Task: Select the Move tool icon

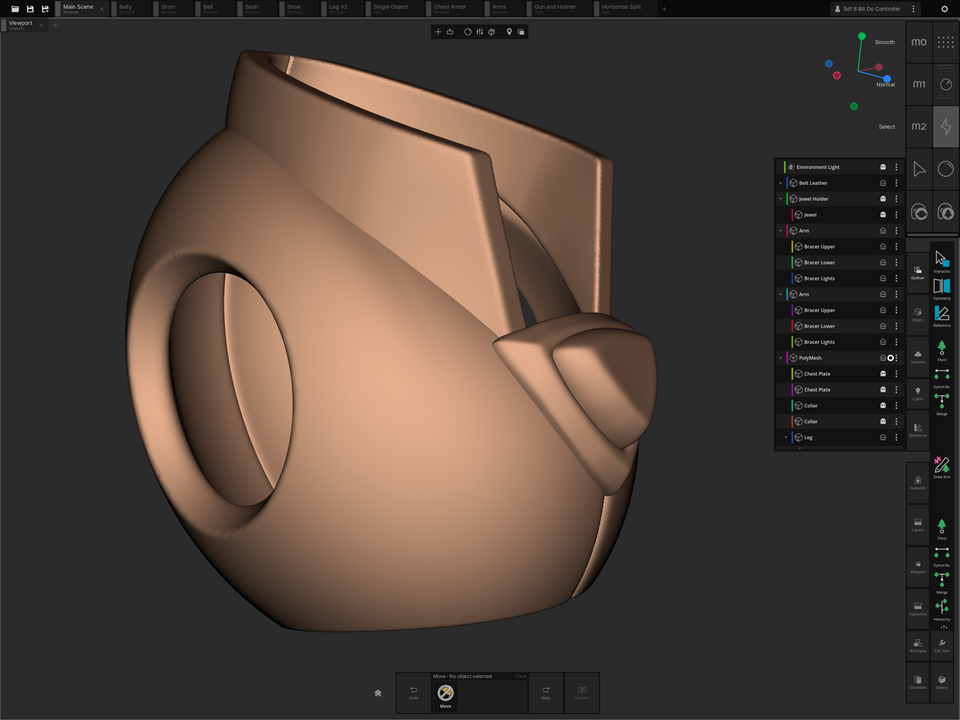Action: pyautogui.click(x=446, y=693)
